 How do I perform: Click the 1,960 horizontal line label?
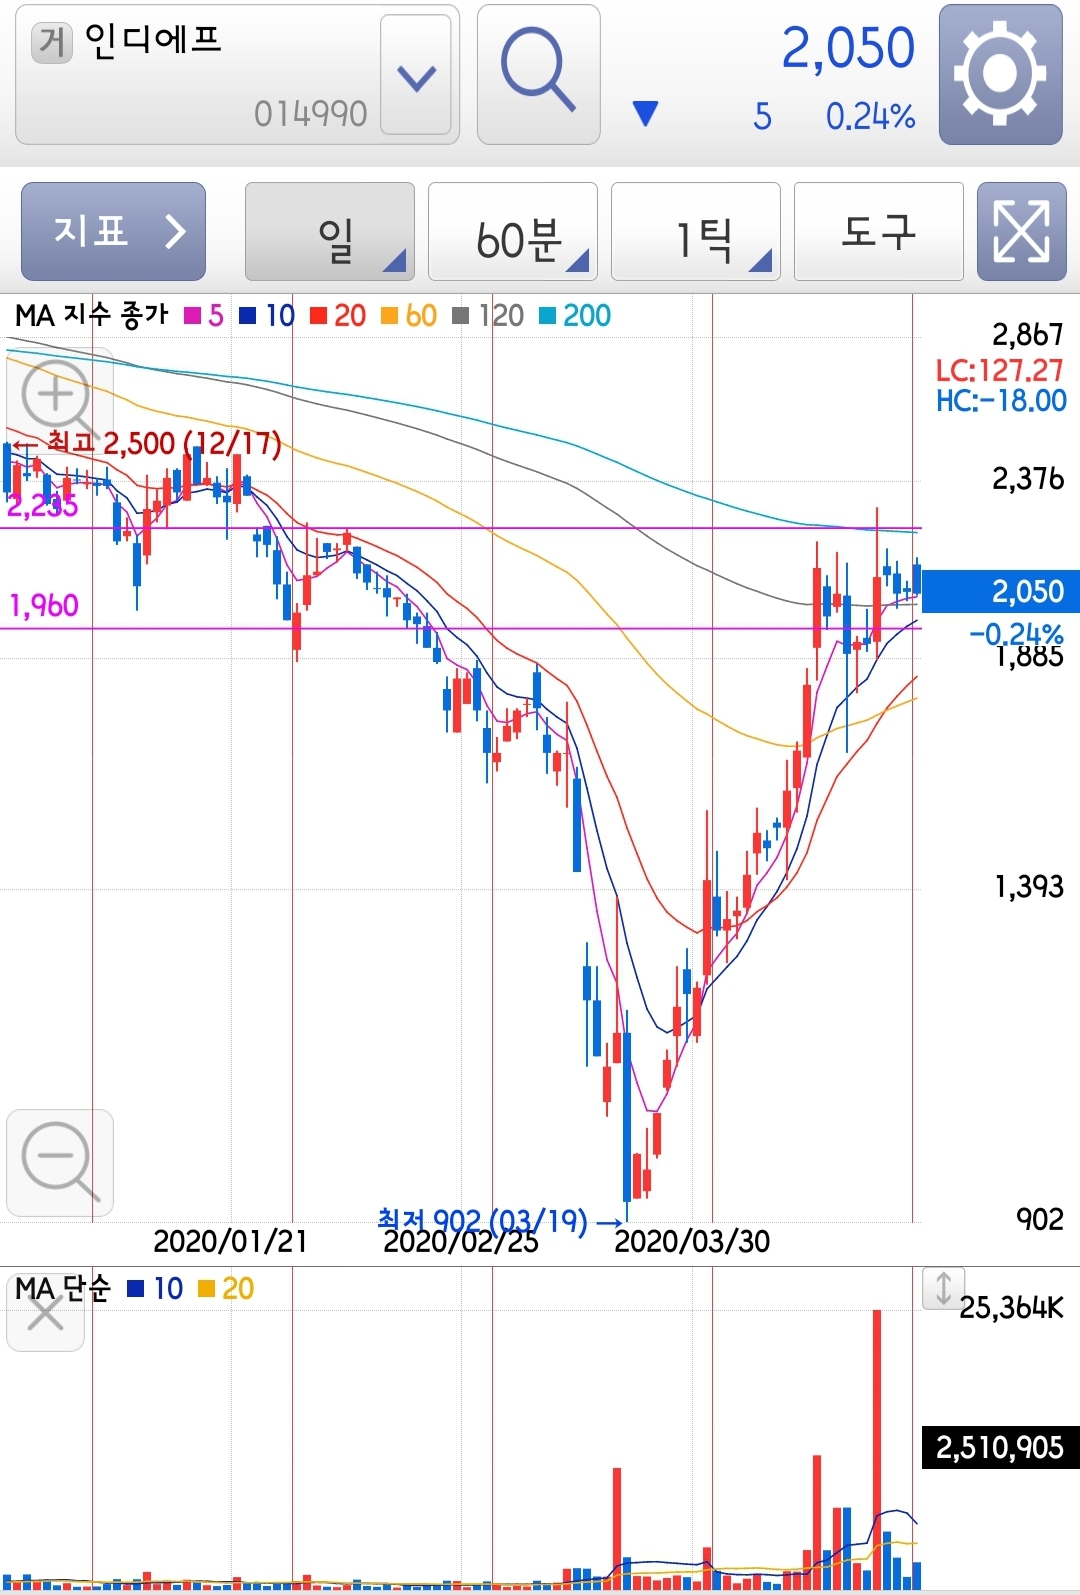(44, 605)
